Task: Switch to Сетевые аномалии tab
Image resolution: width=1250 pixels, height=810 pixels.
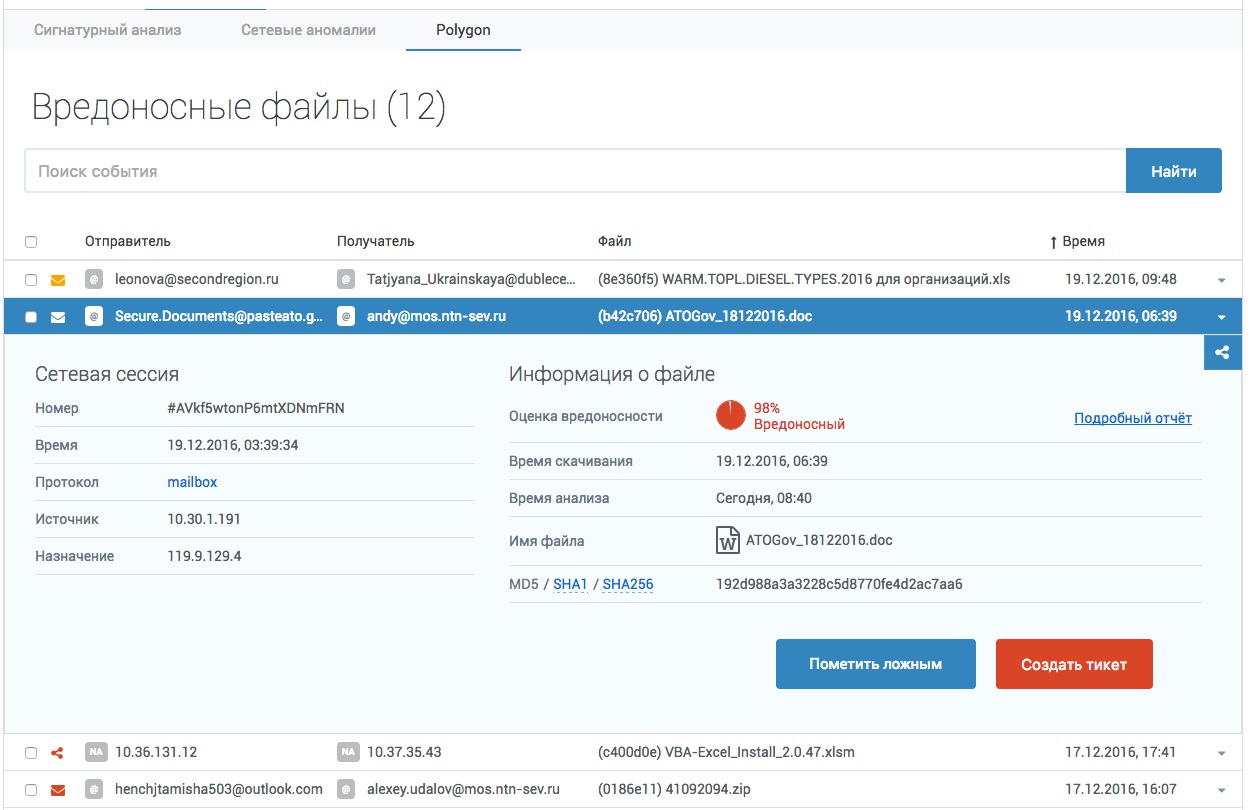Action: [x=308, y=30]
